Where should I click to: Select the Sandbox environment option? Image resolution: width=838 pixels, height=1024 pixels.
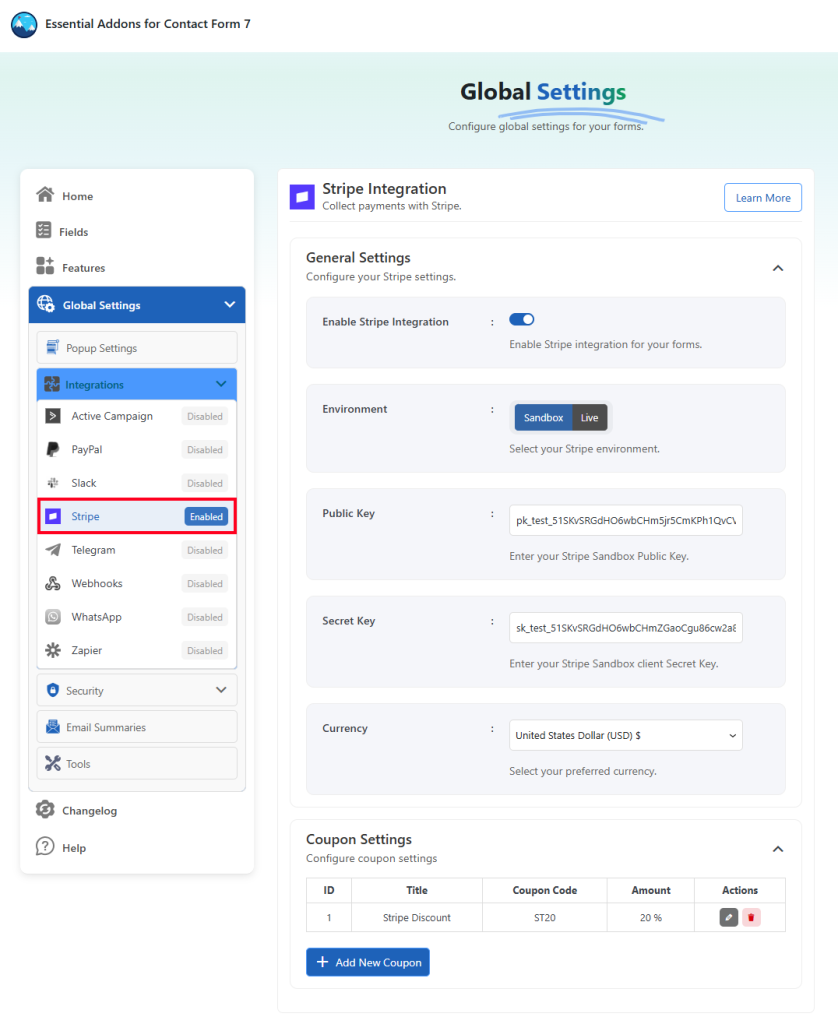click(x=543, y=418)
